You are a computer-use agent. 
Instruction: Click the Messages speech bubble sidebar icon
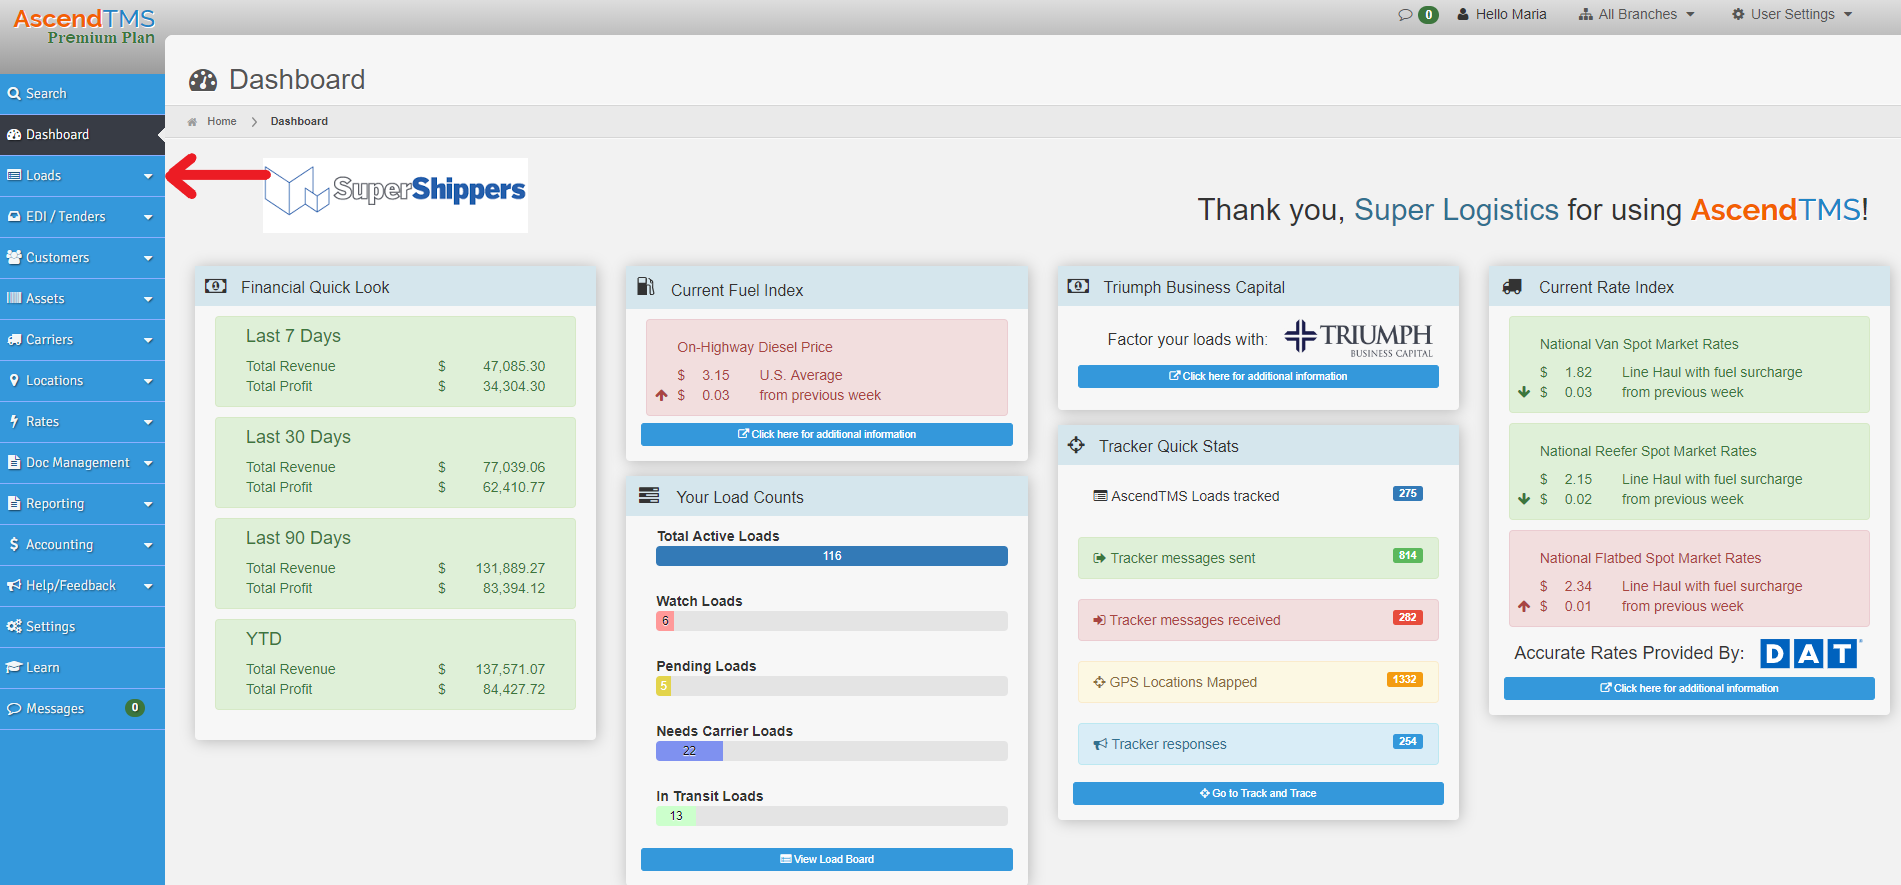[x=14, y=708]
